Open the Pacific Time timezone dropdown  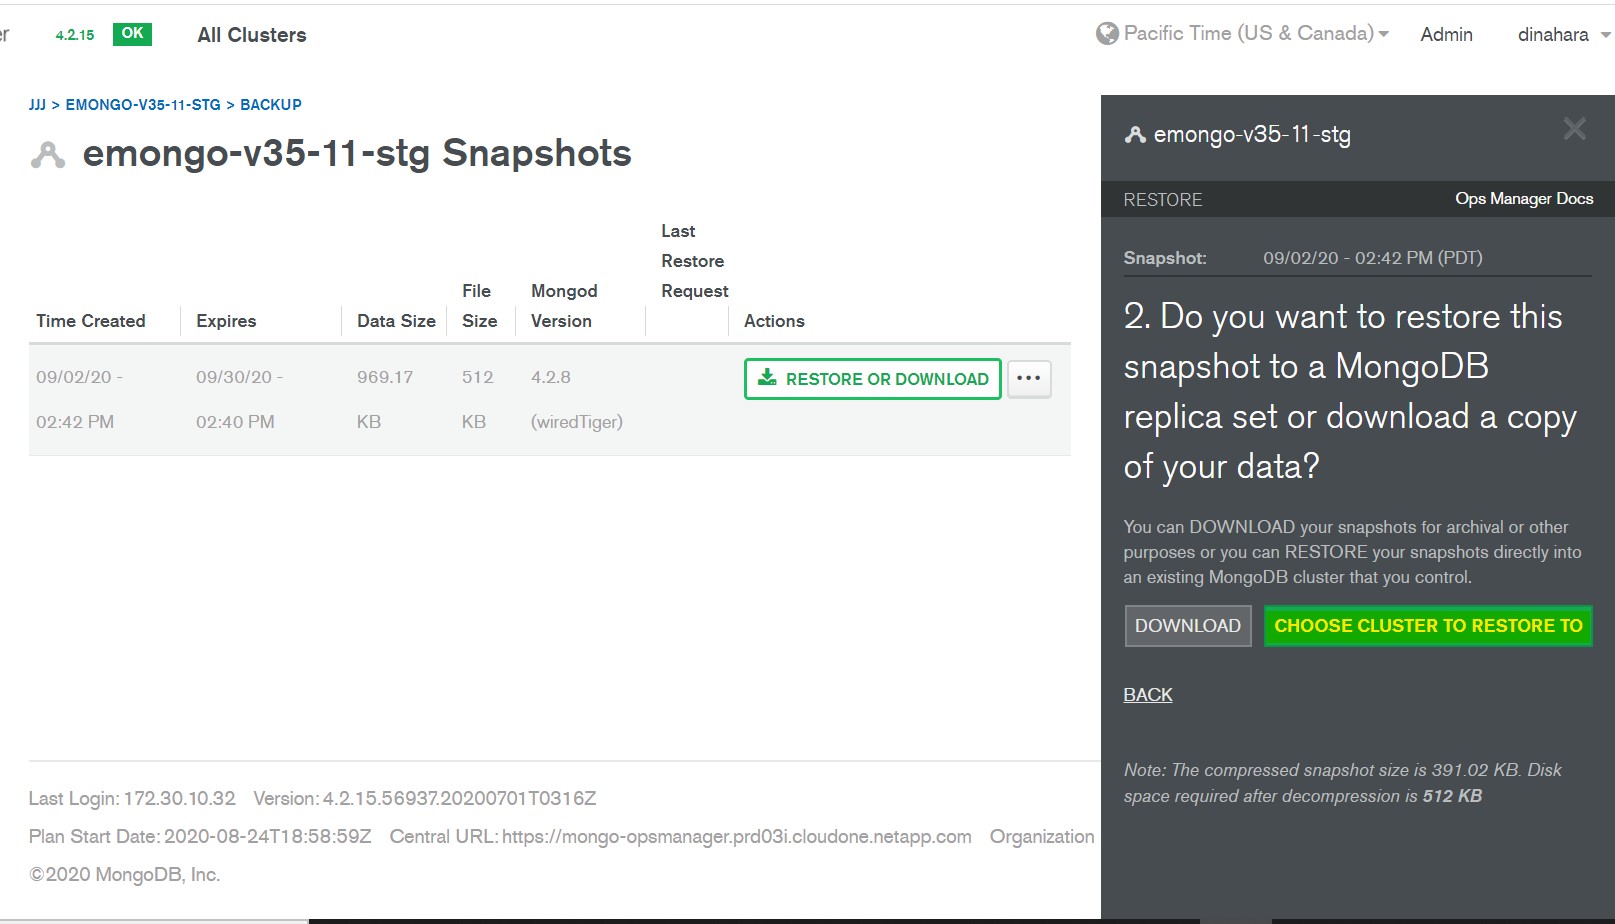[1255, 34]
